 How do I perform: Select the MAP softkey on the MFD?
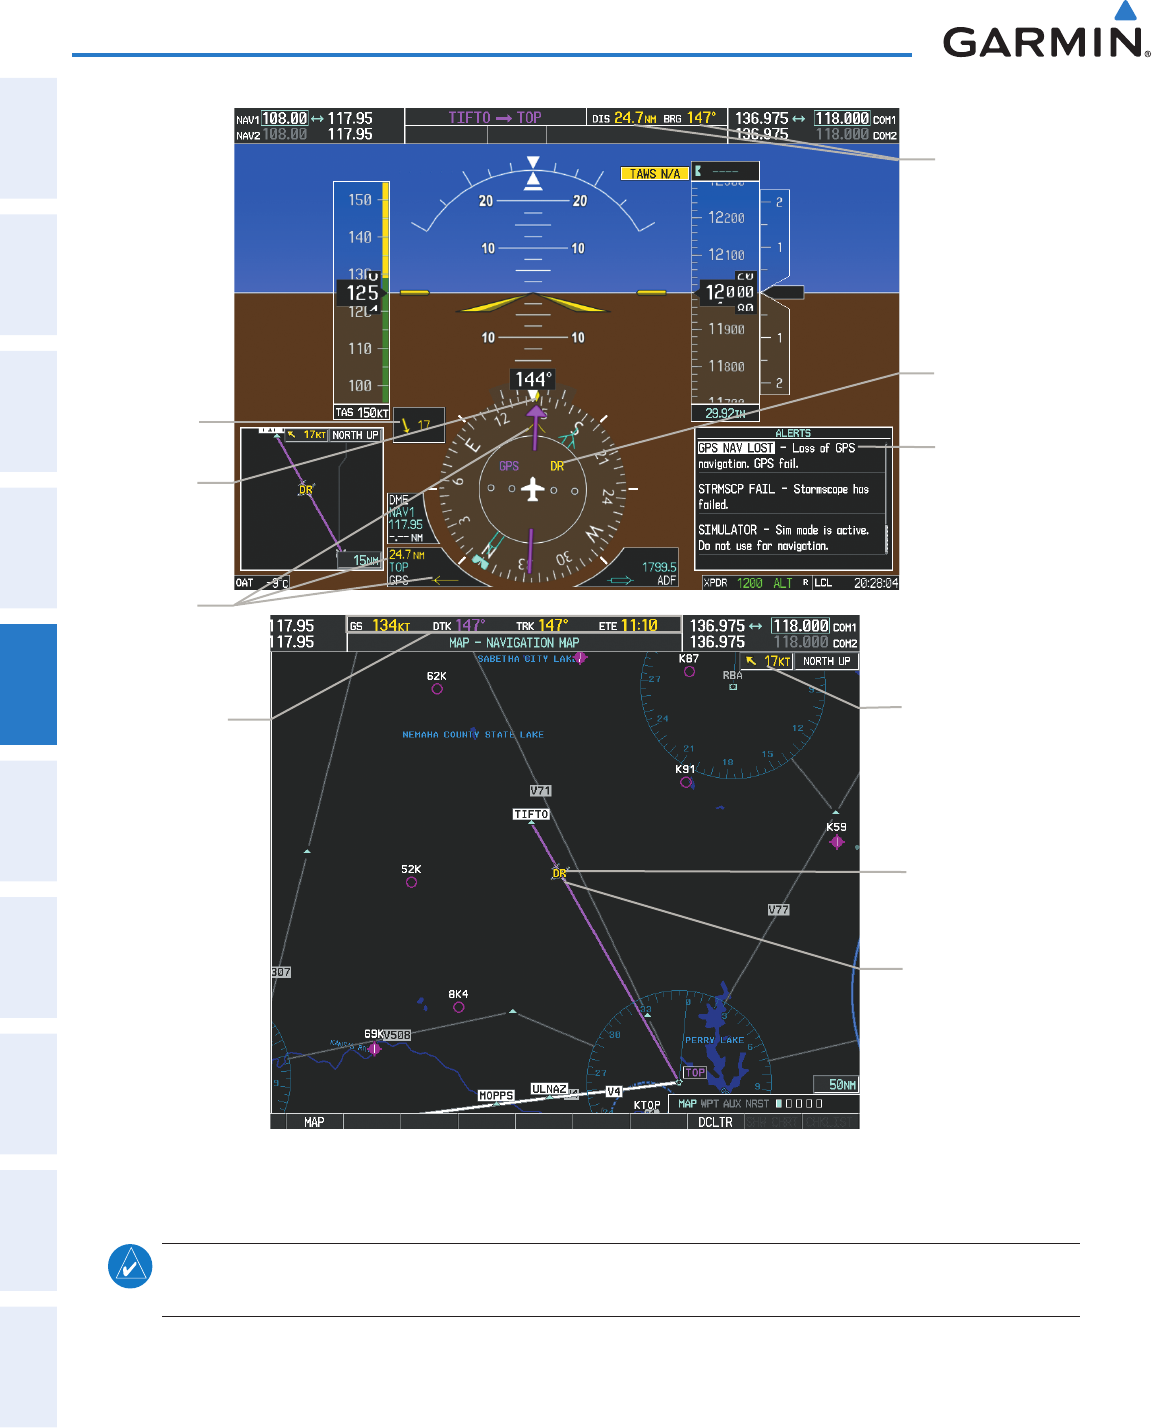tap(314, 1122)
